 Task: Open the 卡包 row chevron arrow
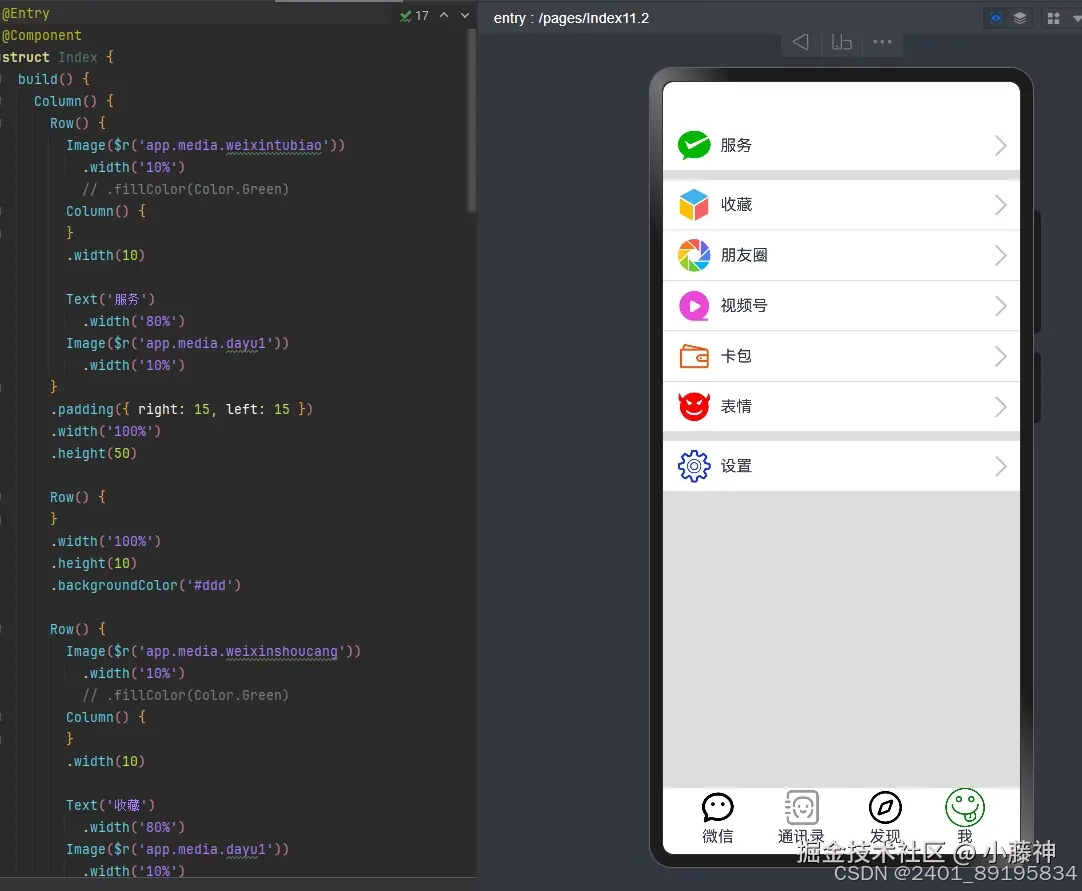pyautogui.click(x=1001, y=356)
